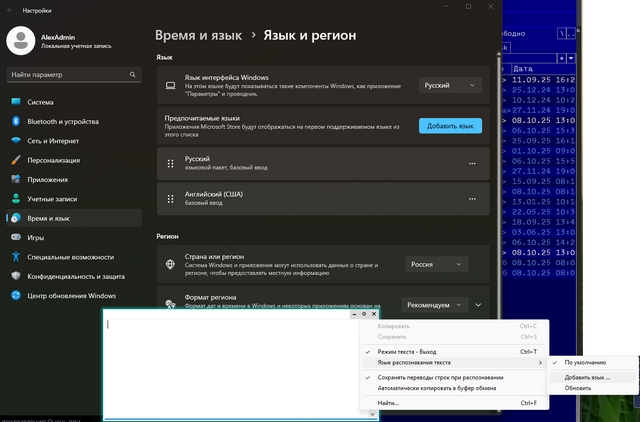The image size is (640, 422).
Task: Open the three-dot menu for Английский (США)
Action: 472,195
